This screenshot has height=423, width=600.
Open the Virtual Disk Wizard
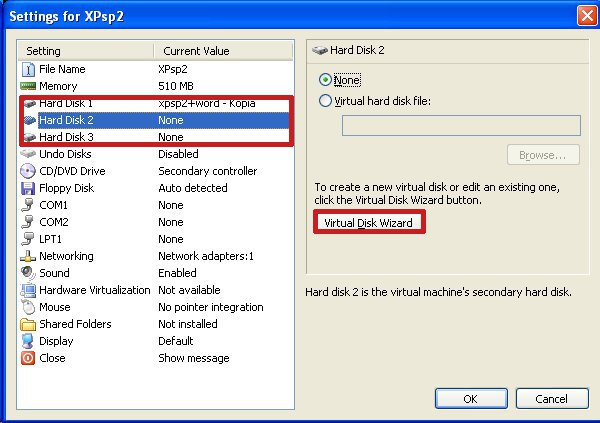368,223
